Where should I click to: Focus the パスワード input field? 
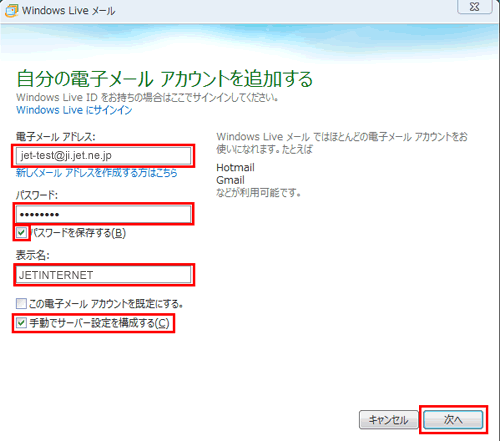[103, 214]
